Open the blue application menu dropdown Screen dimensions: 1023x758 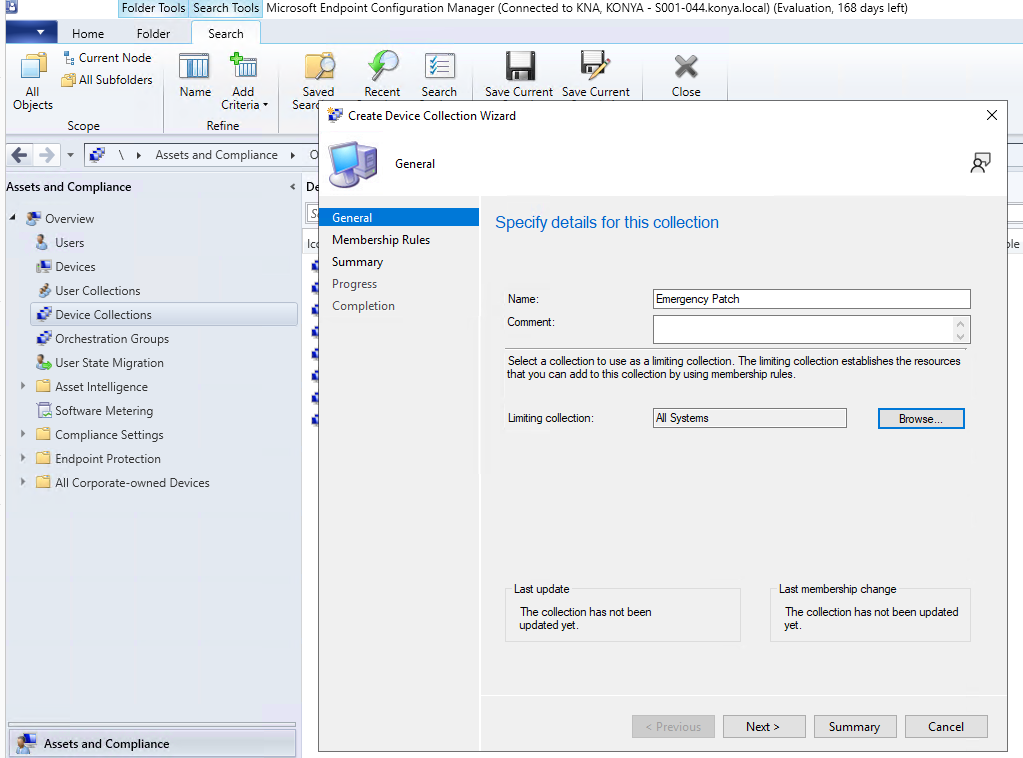[x=31, y=32]
